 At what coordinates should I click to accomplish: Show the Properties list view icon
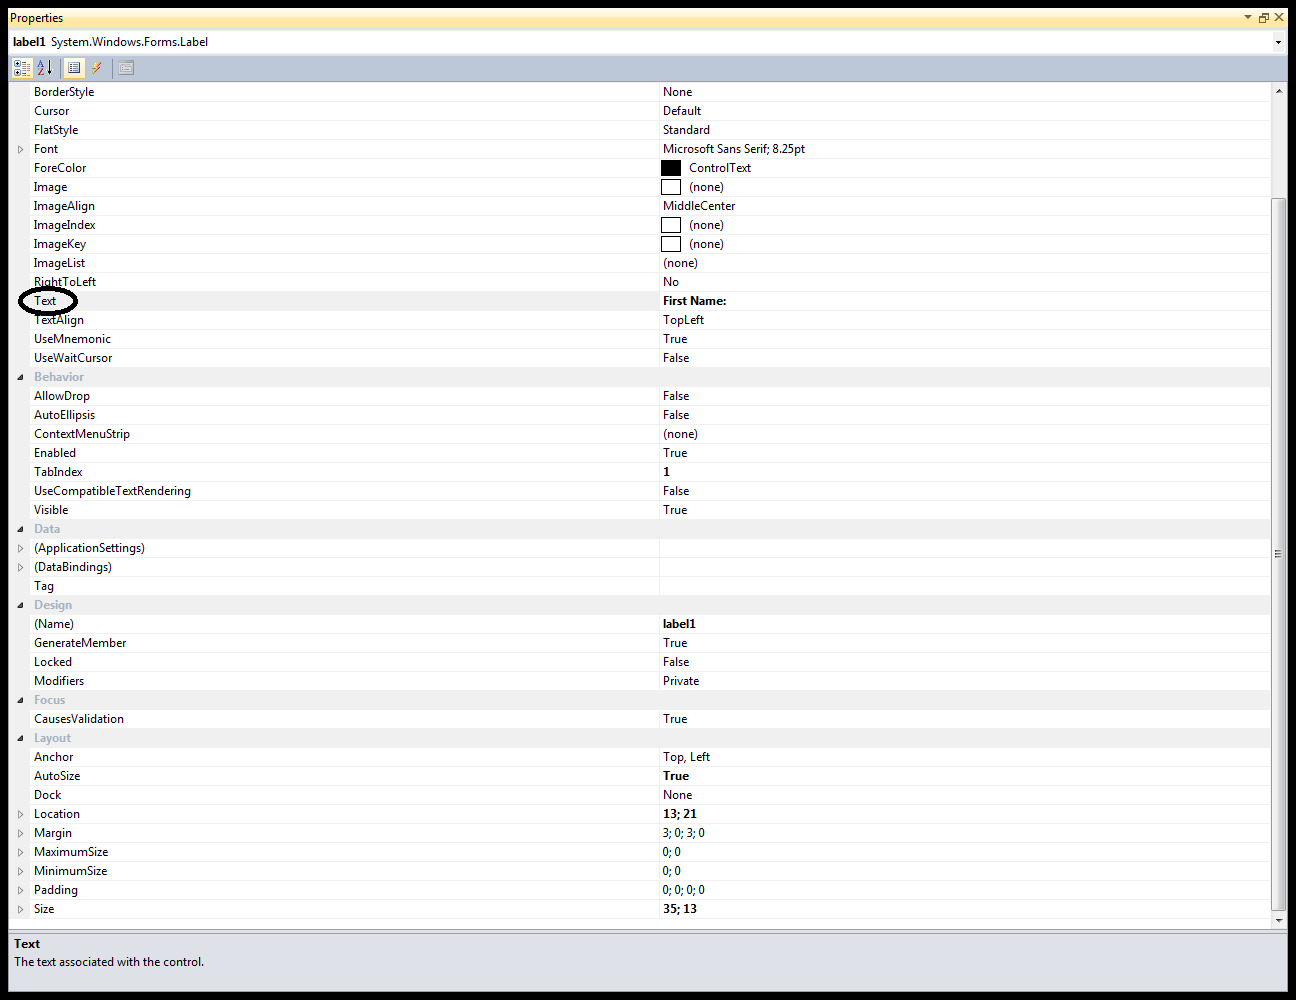click(74, 68)
